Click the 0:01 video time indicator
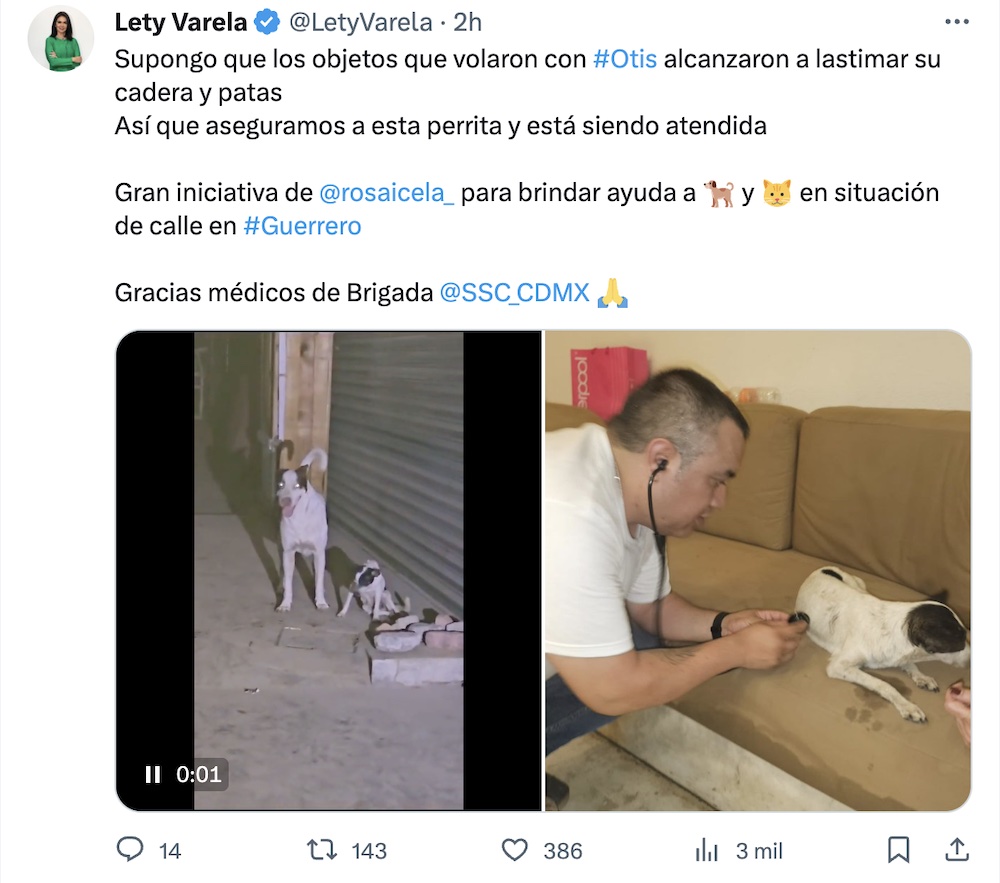The width and height of the screenshot is (1000, 883). 199,775
